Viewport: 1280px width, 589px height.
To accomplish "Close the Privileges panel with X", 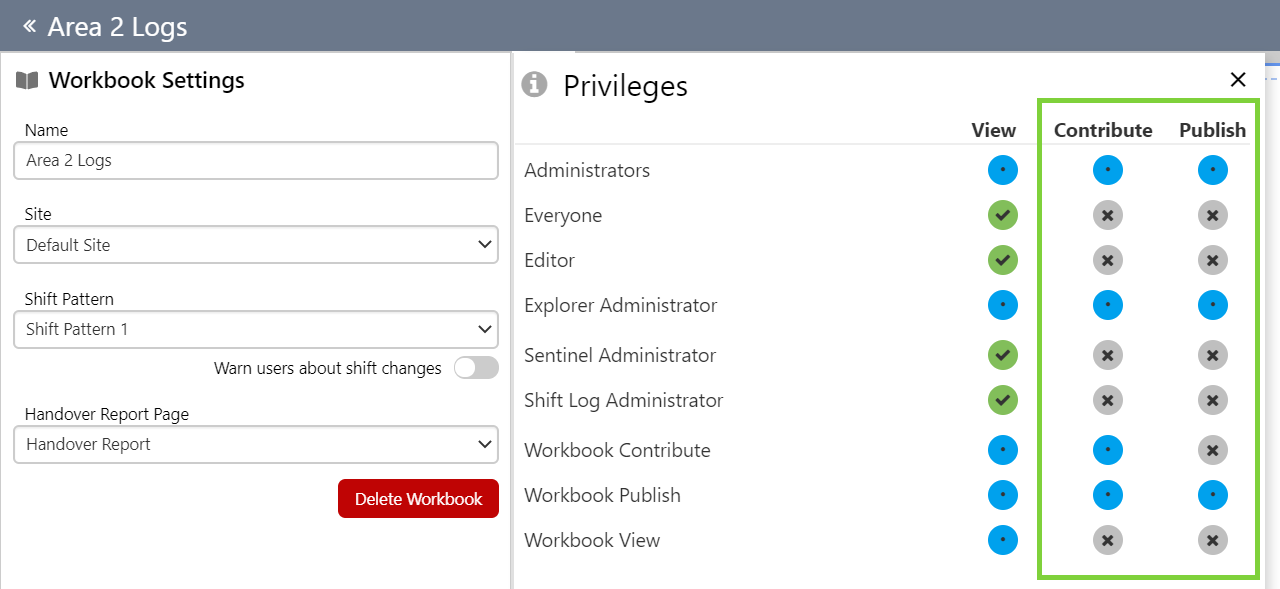I will tap(1238, 80).
